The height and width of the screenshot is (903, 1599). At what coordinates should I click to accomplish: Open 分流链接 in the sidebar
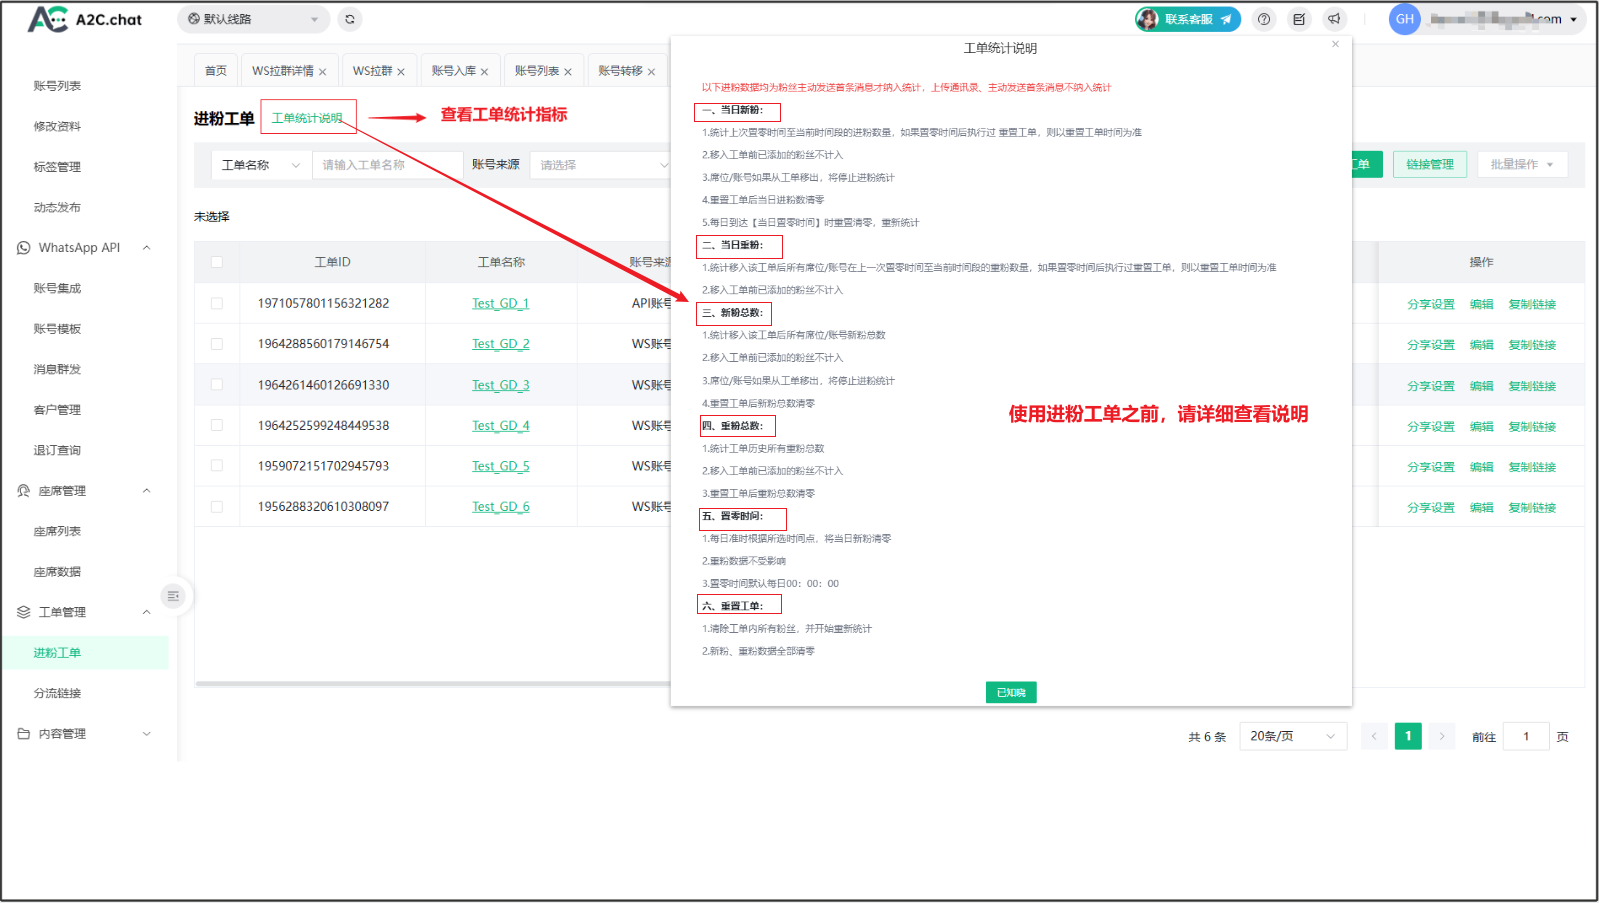[57, 693]
